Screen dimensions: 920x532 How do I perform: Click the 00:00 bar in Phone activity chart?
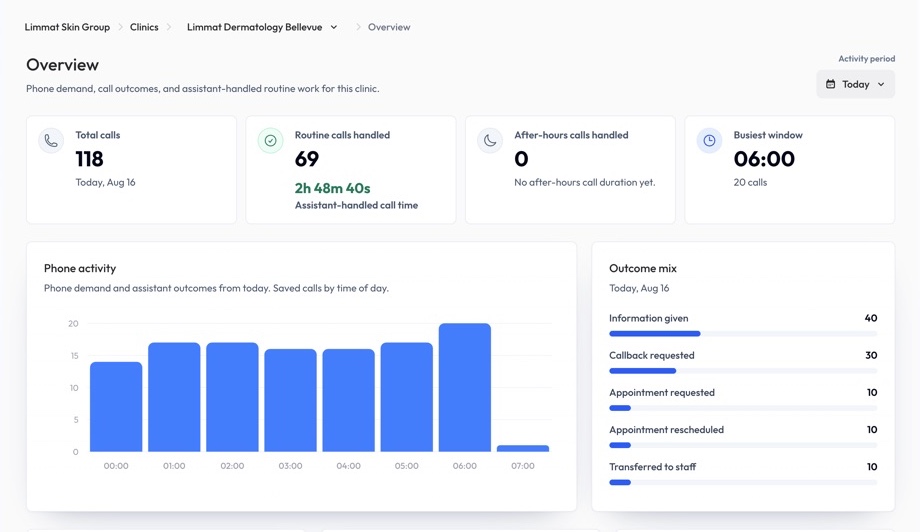[116, 406]
